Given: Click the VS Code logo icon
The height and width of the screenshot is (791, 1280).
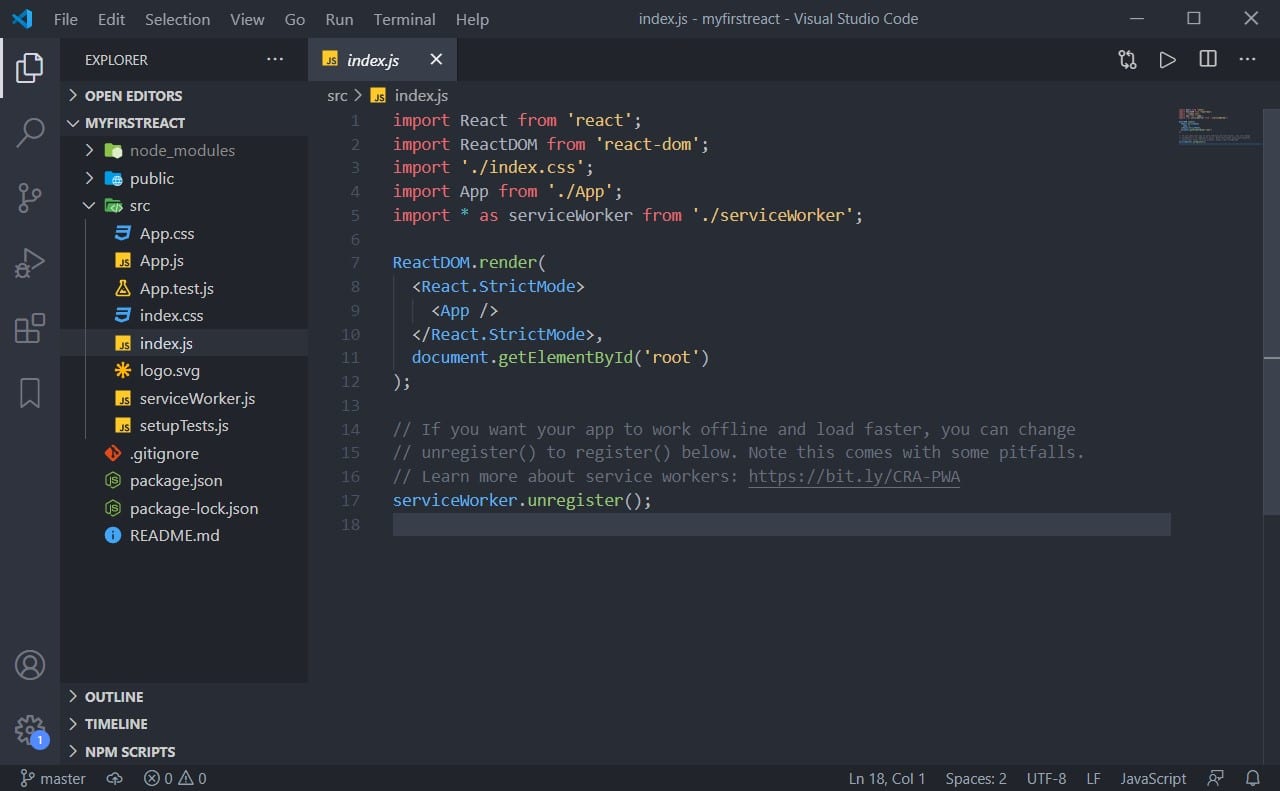Looking at the screenshot, I should (22, 19).
